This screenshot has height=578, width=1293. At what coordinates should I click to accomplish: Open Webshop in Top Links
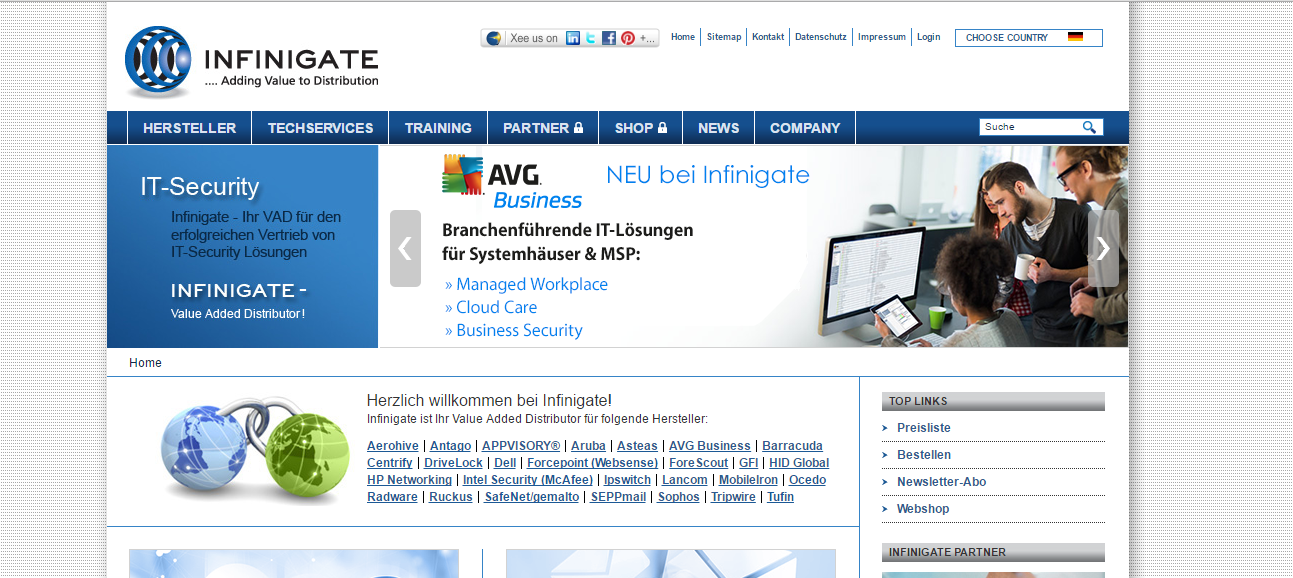[x=923, y=509]
